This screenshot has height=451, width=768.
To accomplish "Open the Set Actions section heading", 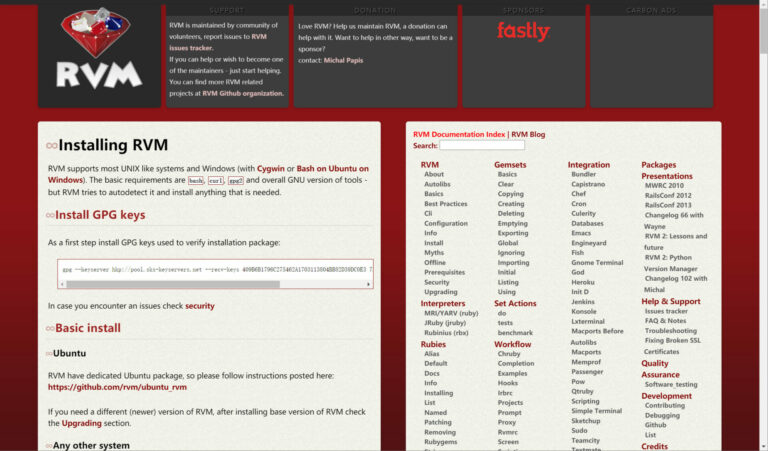I will [x=515, y=303].
